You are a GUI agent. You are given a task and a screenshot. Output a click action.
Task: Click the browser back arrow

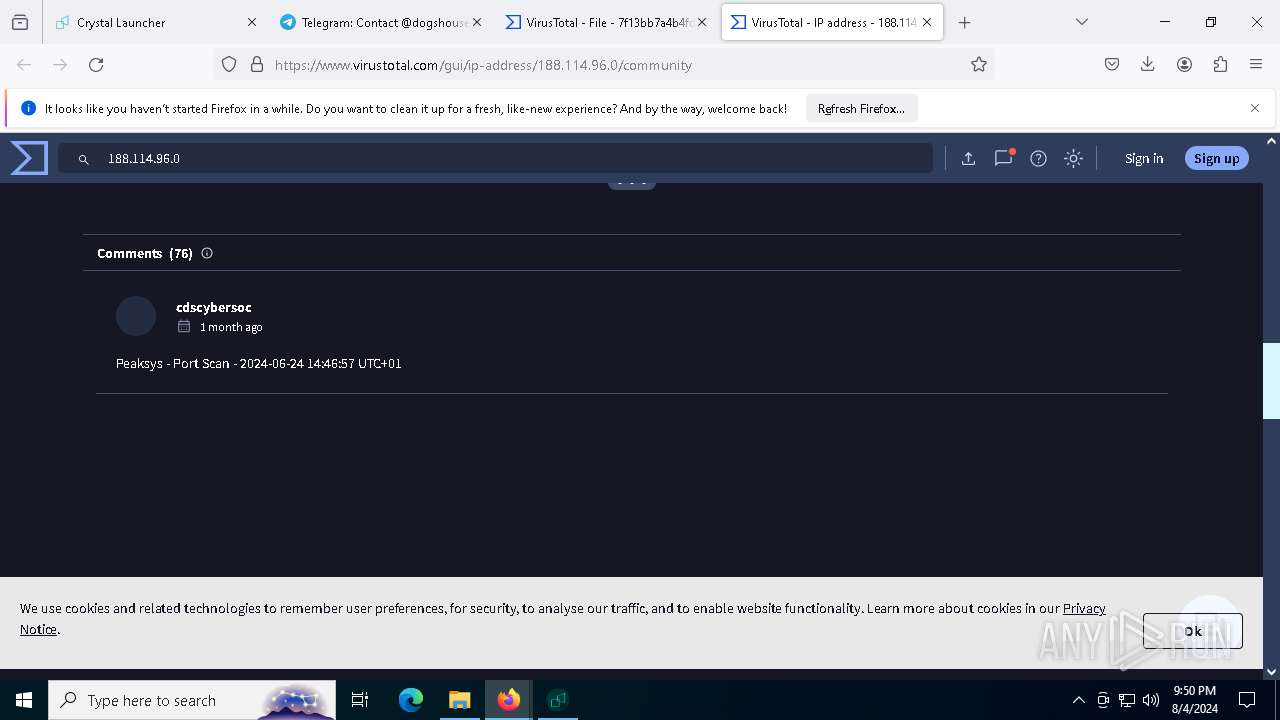coord(24,64)
